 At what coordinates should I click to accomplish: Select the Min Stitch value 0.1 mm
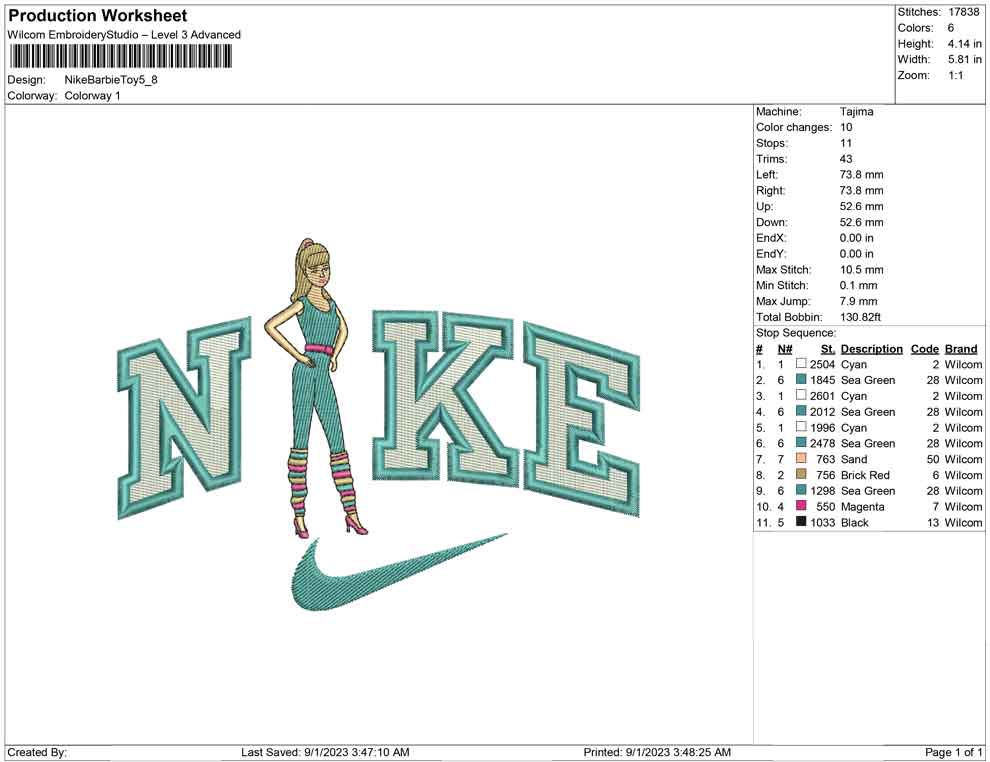coord(858,285)
